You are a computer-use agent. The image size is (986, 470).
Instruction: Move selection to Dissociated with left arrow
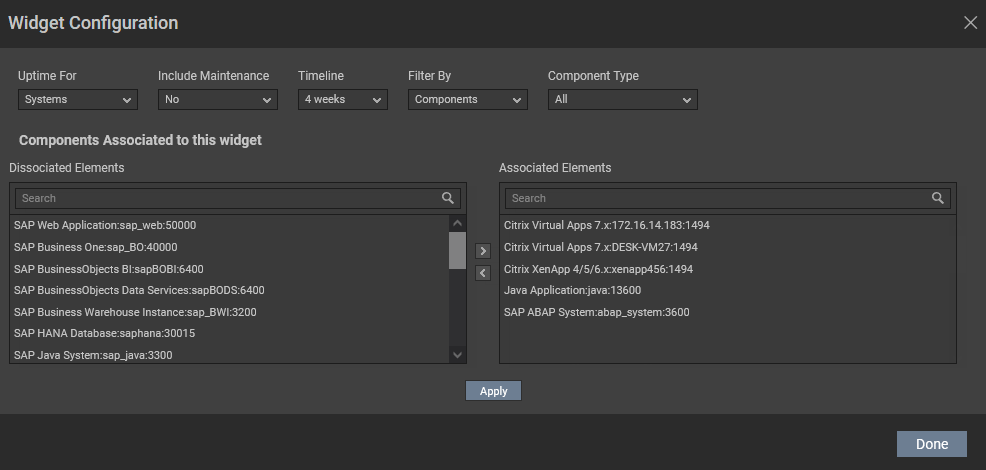(x=483, y=273)
